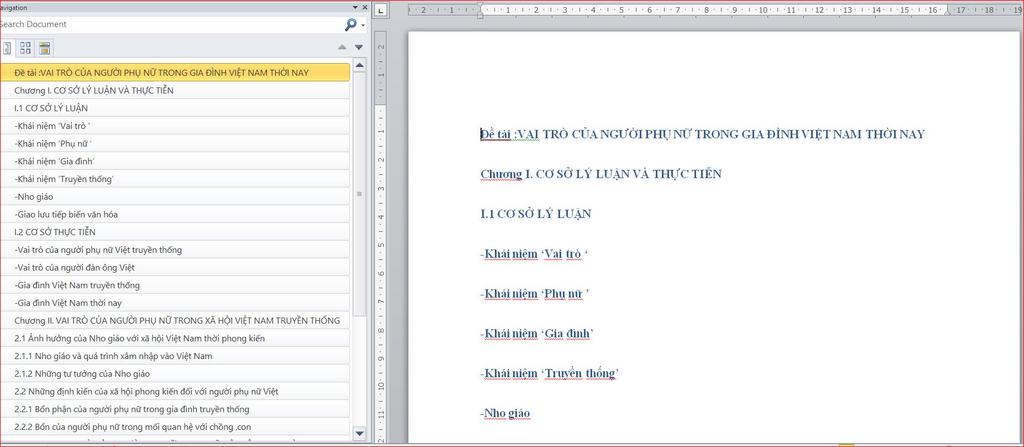
Task: Switch to browse pages thumbnails tab icon
Action: point(25,48)
